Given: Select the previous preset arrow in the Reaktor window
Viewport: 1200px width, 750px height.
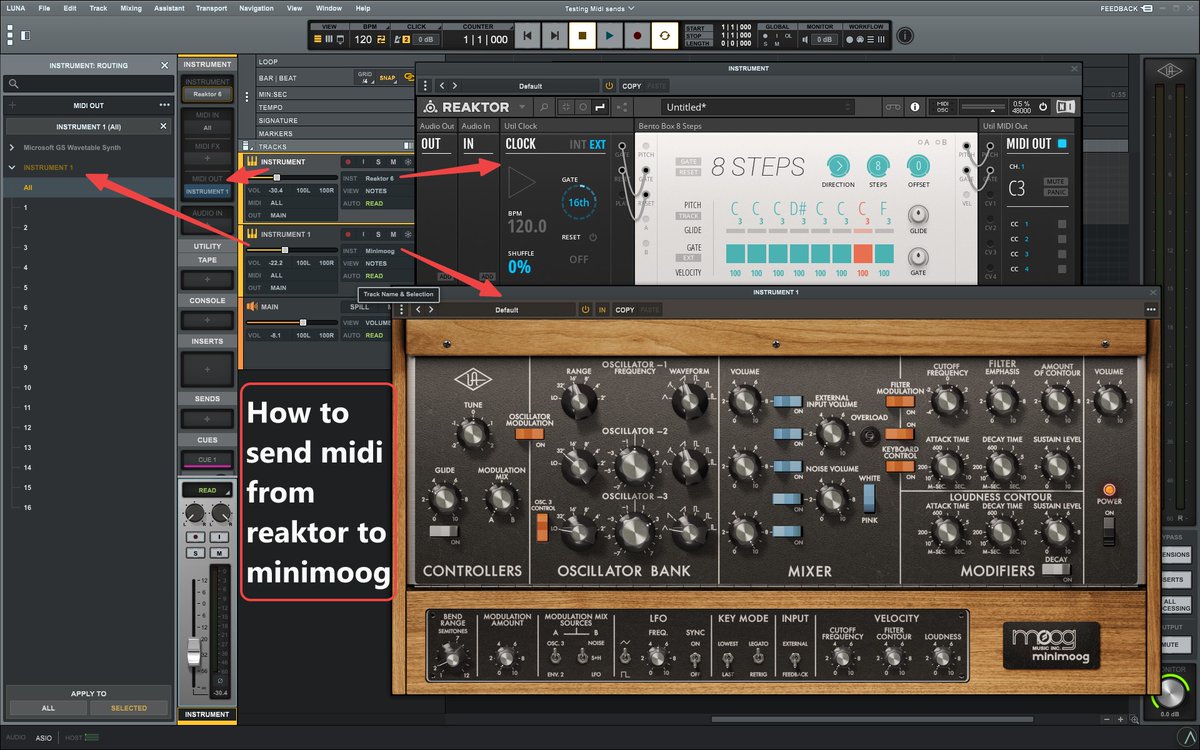Looking at the screenshot, I should coord(441,86).
